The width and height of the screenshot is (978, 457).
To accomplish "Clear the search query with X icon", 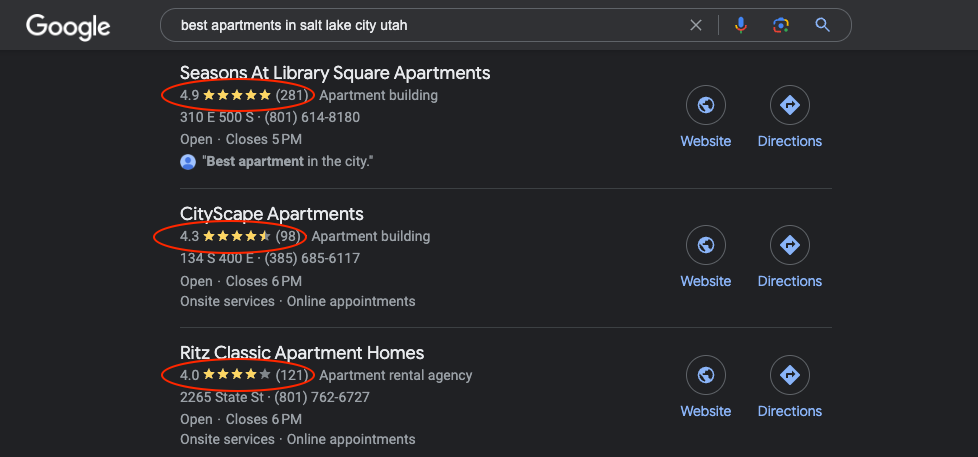I will tap(695, 25).
